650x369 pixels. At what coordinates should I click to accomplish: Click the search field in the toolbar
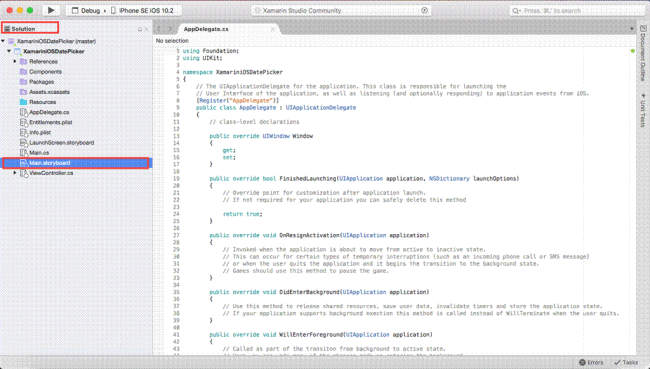[x=576, y=11]
